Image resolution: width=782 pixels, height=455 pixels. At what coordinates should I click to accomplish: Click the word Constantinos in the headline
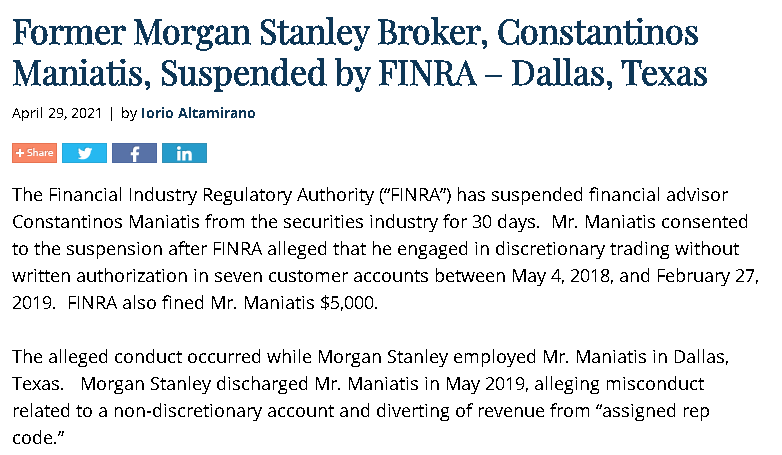pyautogui.click(x=597, y=32)
